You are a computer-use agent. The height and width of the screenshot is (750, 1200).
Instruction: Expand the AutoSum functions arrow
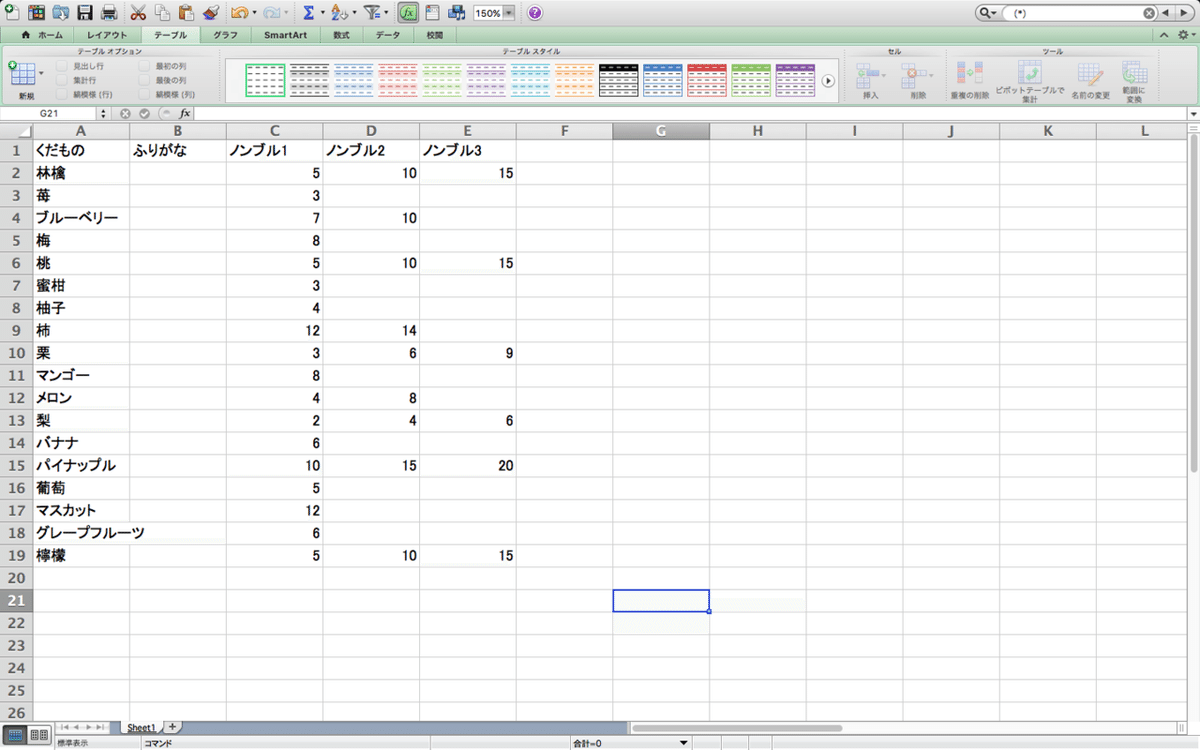coord(322,13)
